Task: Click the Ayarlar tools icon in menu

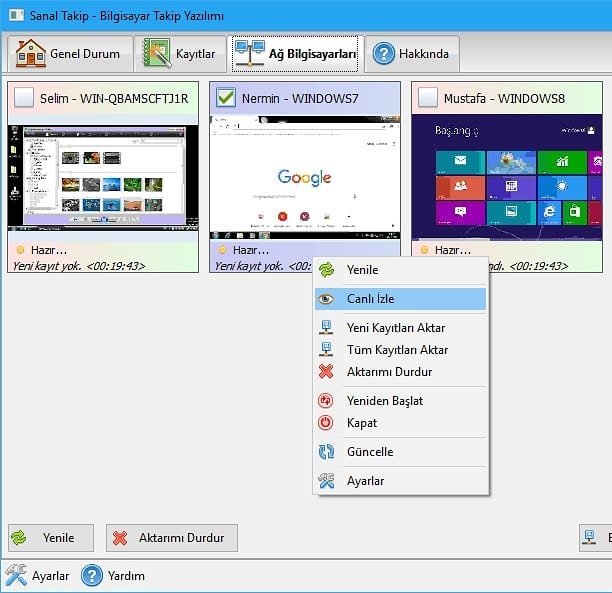Action: pos(326,481)
